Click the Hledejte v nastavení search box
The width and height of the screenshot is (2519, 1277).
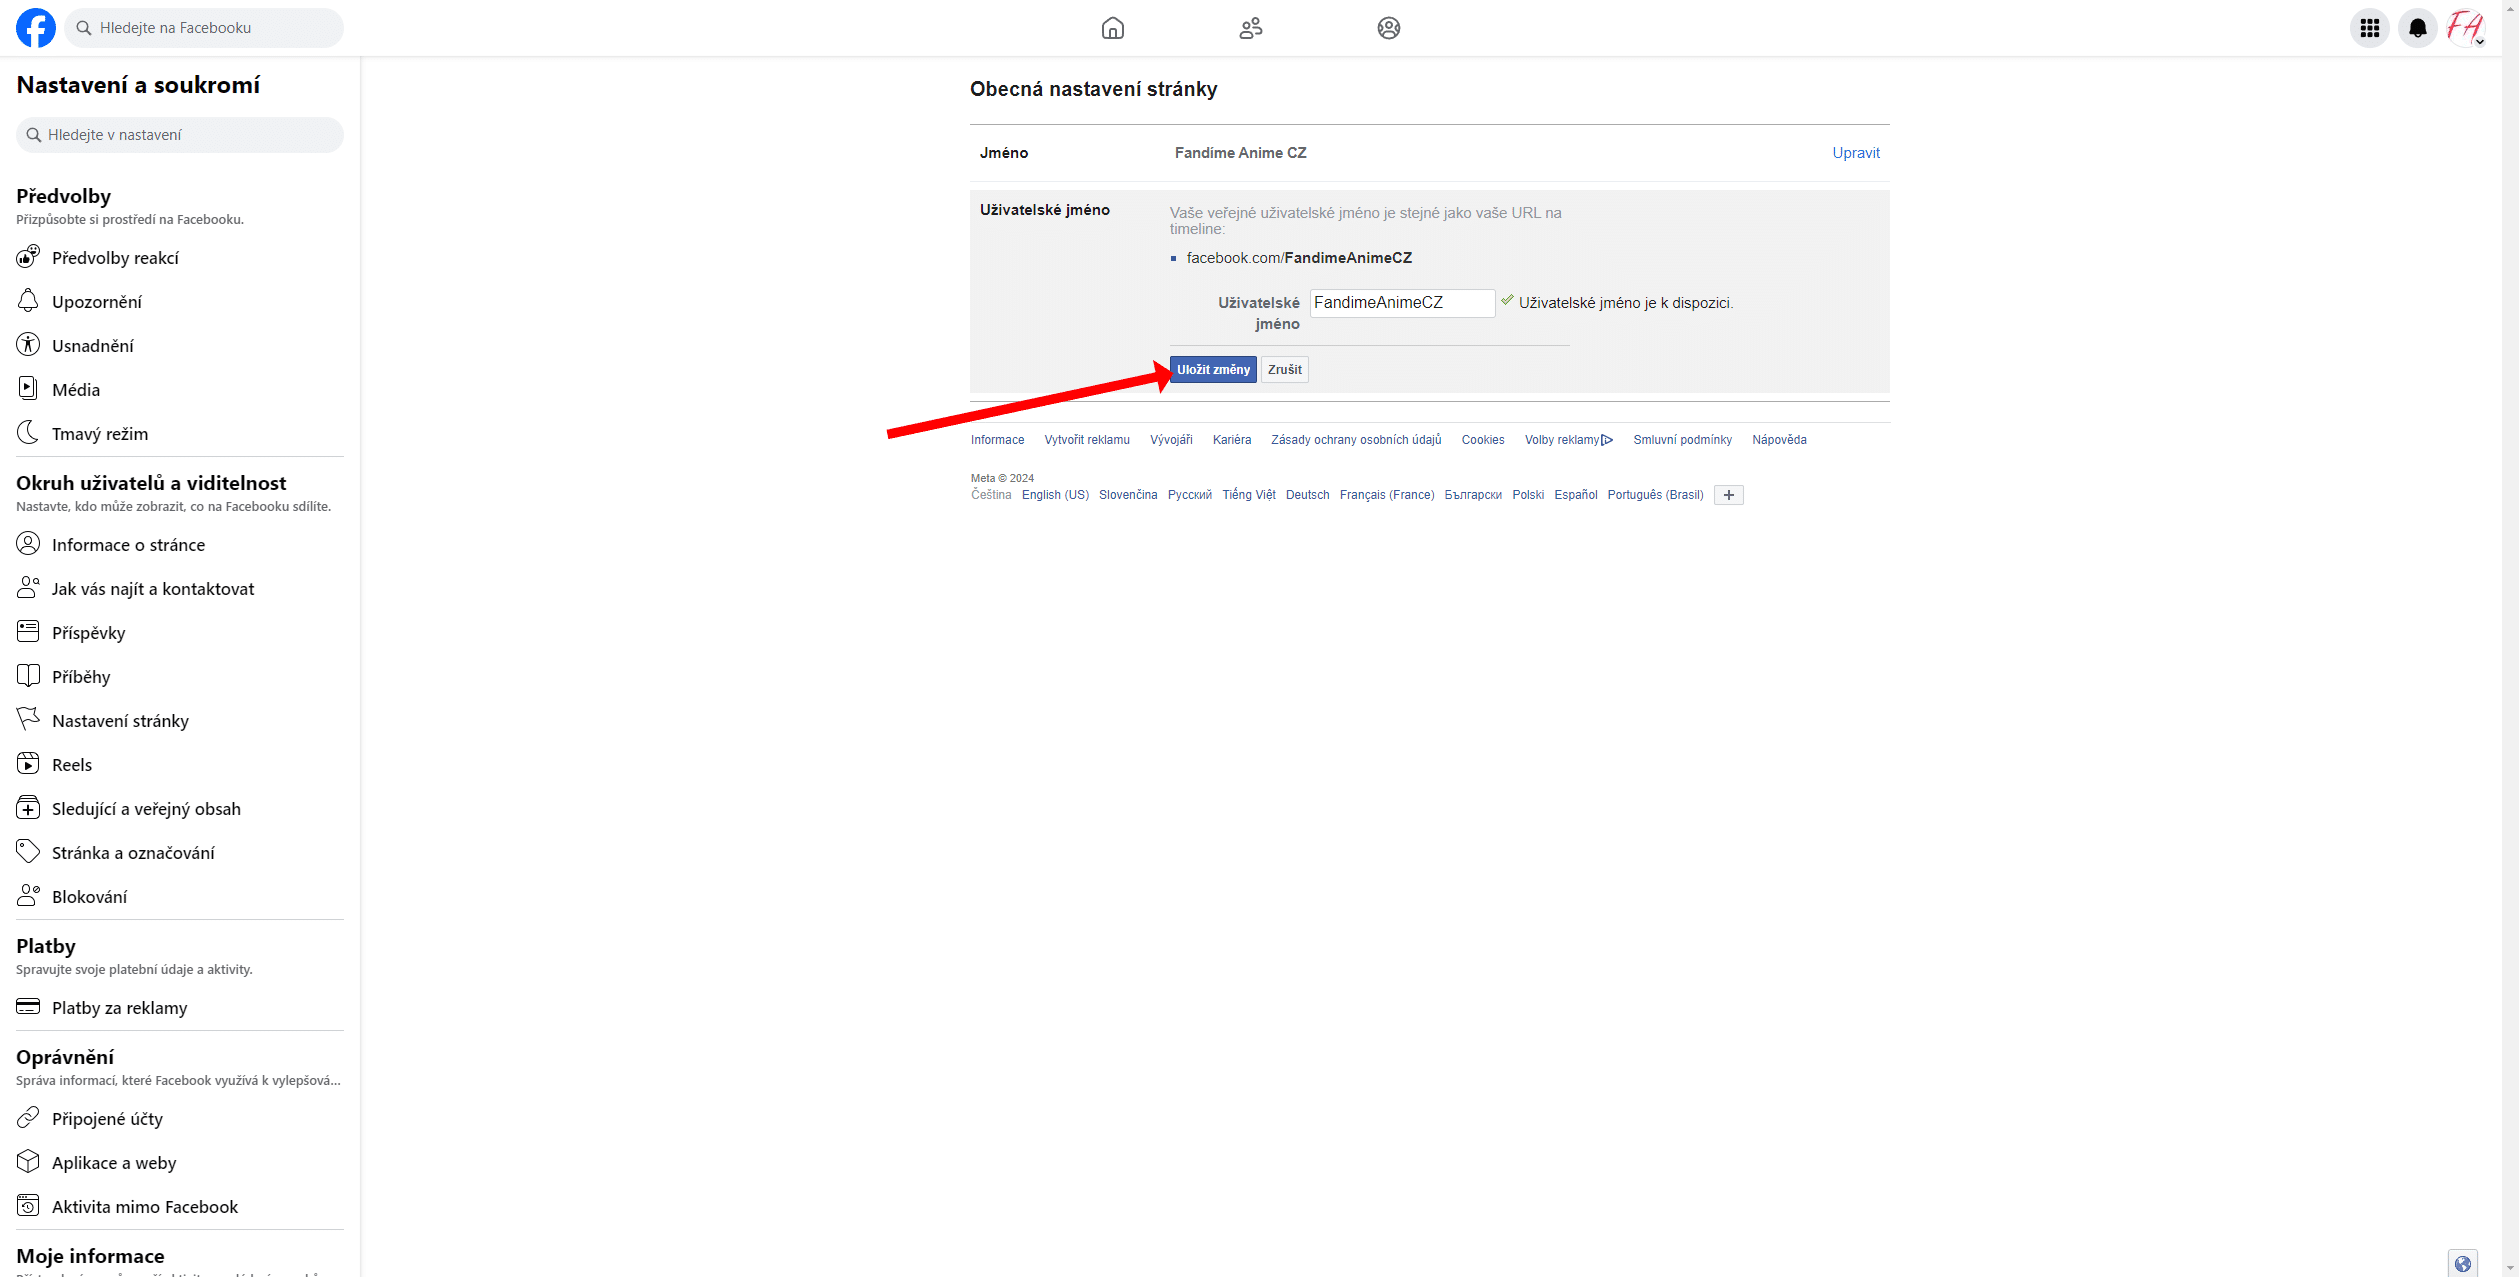(180, 135)
